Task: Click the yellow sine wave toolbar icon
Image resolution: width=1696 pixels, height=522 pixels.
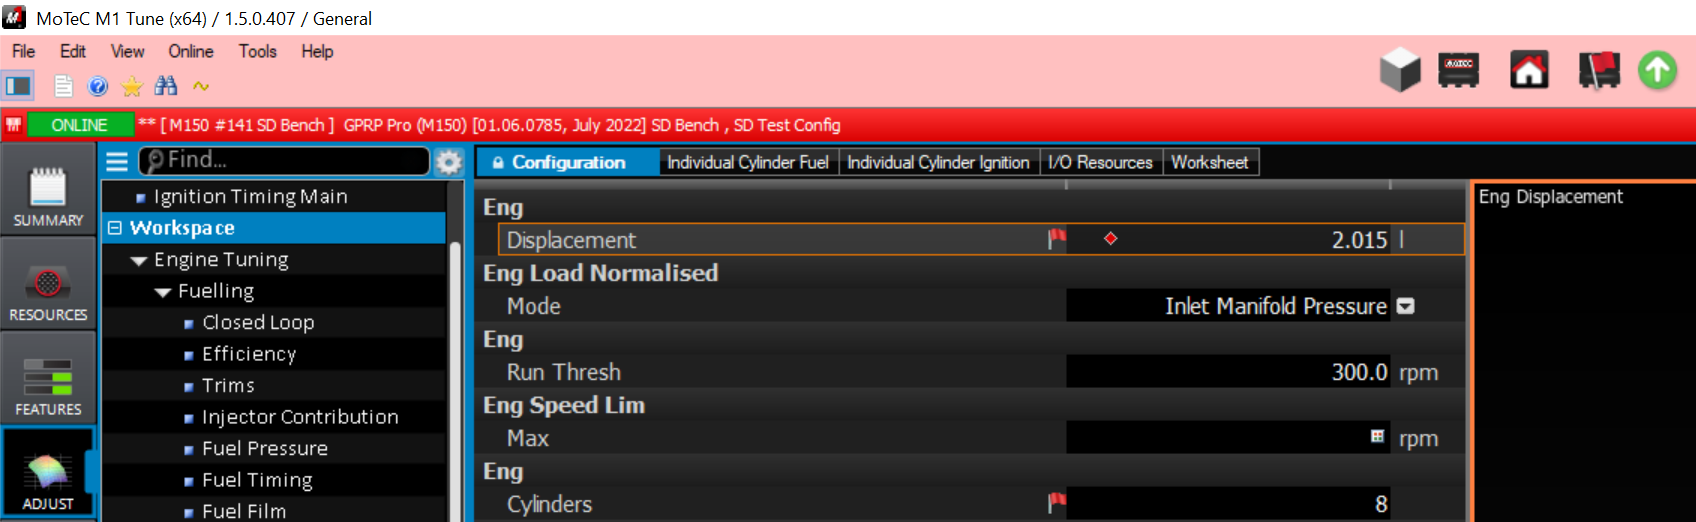Action: (x=201, y=86)
